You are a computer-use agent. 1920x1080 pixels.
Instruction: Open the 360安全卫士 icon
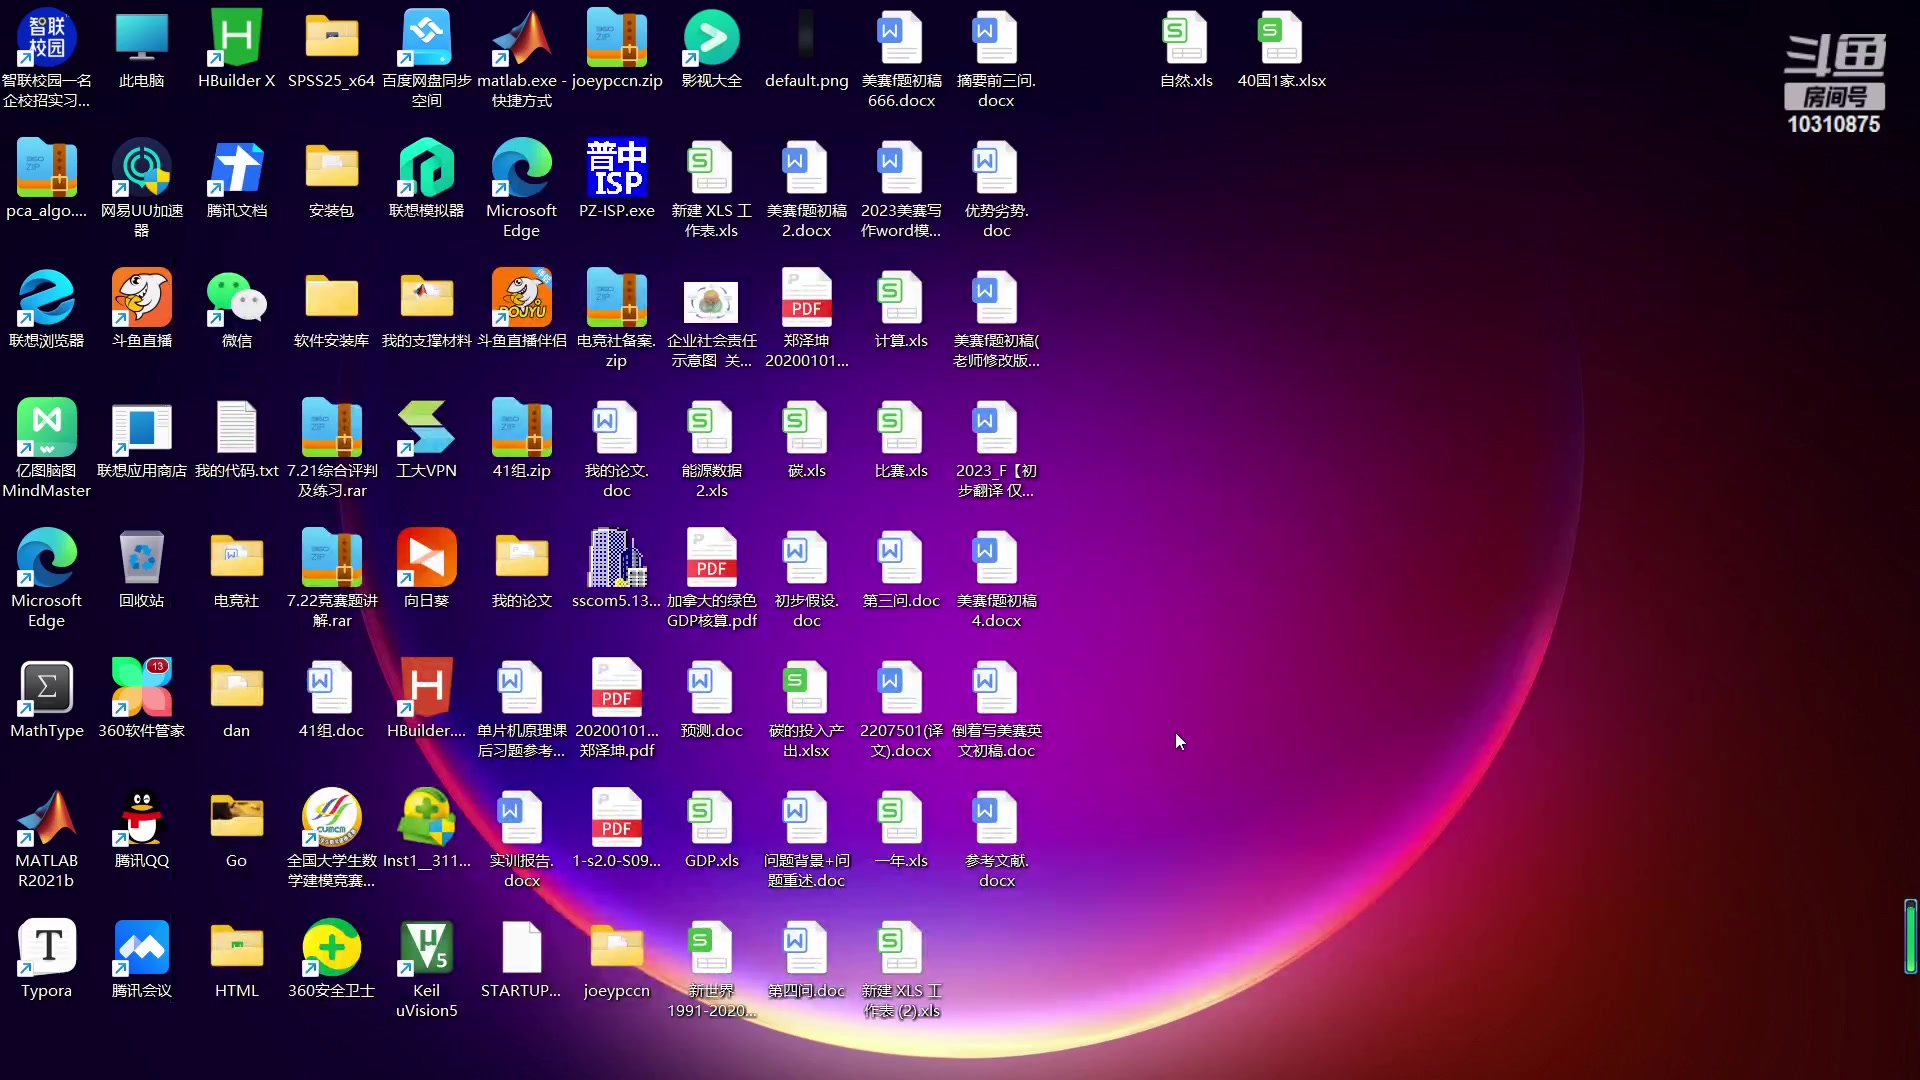point(331,958)
